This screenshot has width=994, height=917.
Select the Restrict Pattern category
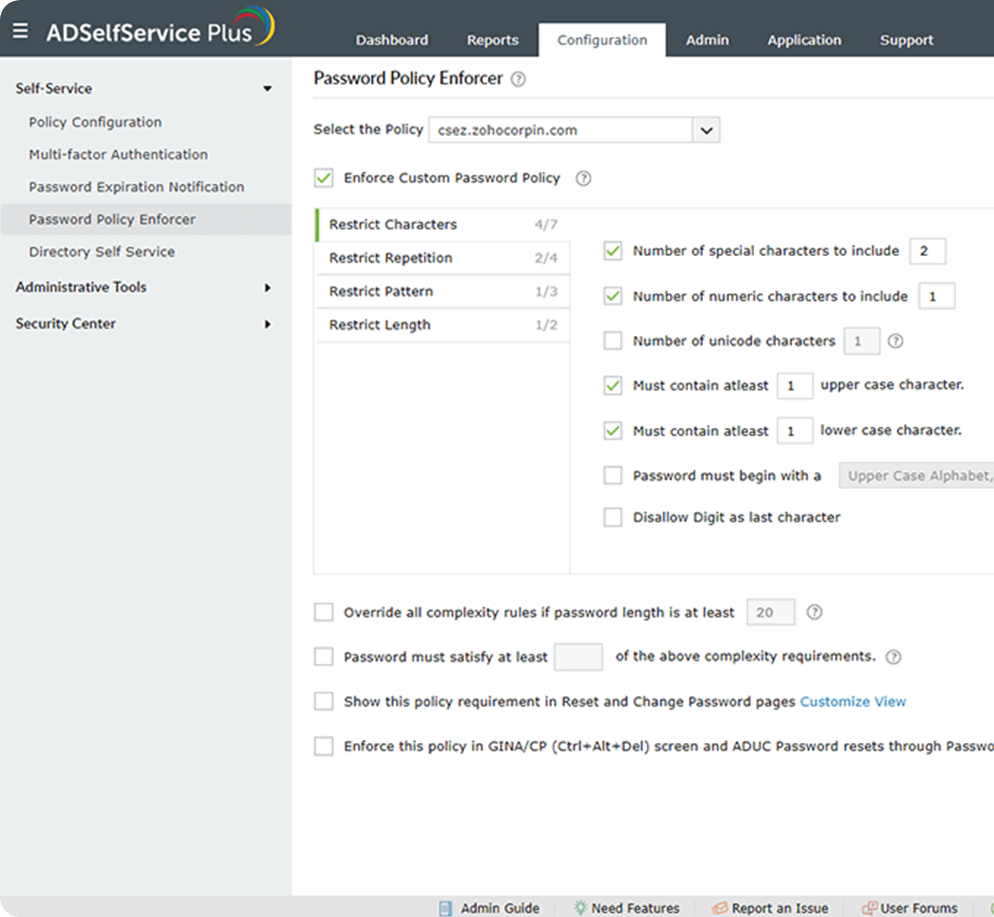click(x=442, y=292)
